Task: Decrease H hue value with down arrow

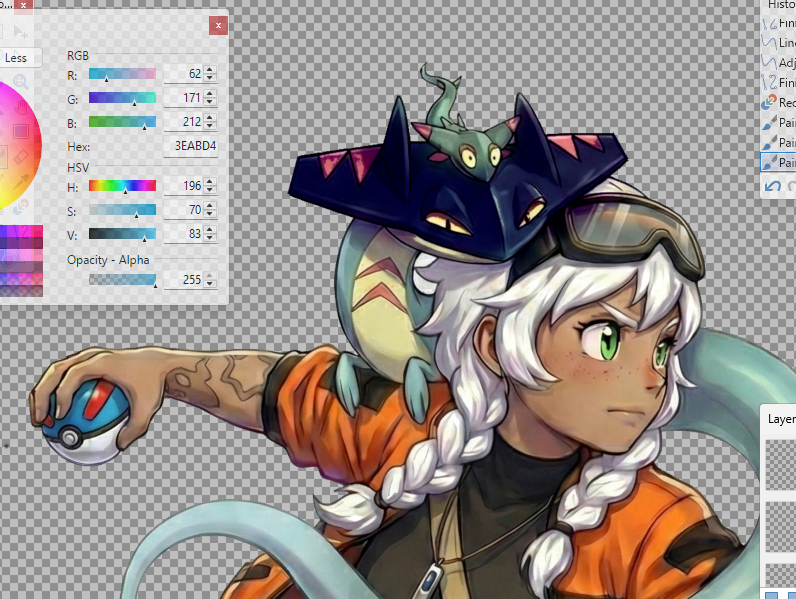Action: click(x=210, y=190)
